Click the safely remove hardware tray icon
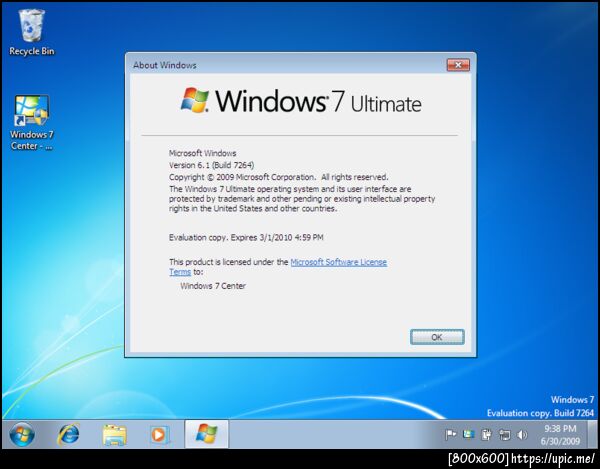The width and height of the screenshot is (600, 469). [x=486, y=435]
